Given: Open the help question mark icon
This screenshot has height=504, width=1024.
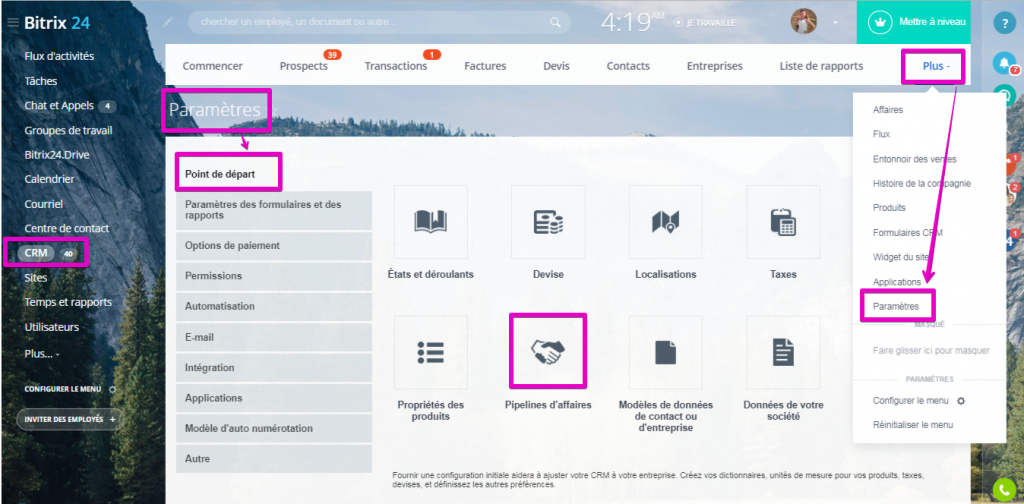Looking at the screenshot, I should [1004, 24].
